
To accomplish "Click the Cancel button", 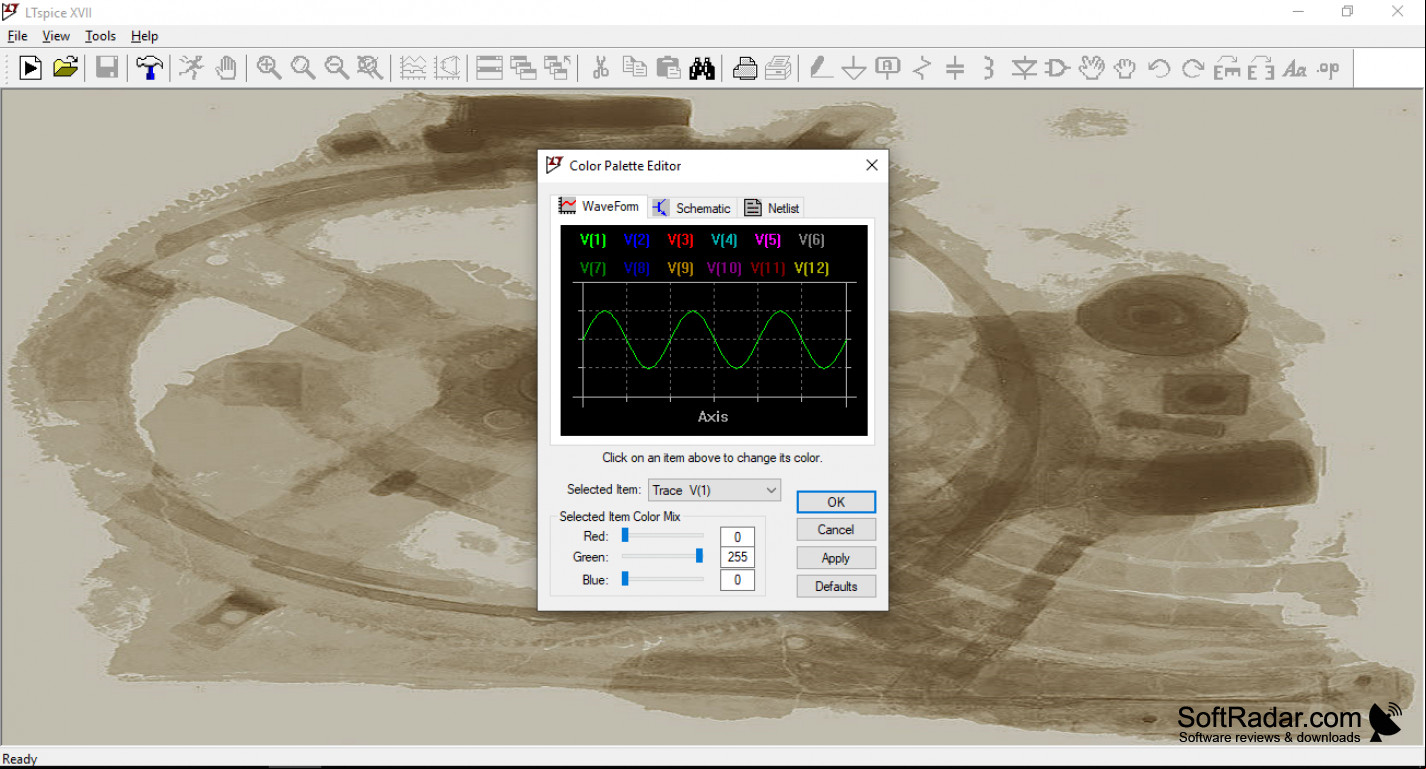I will click(836, 530).
